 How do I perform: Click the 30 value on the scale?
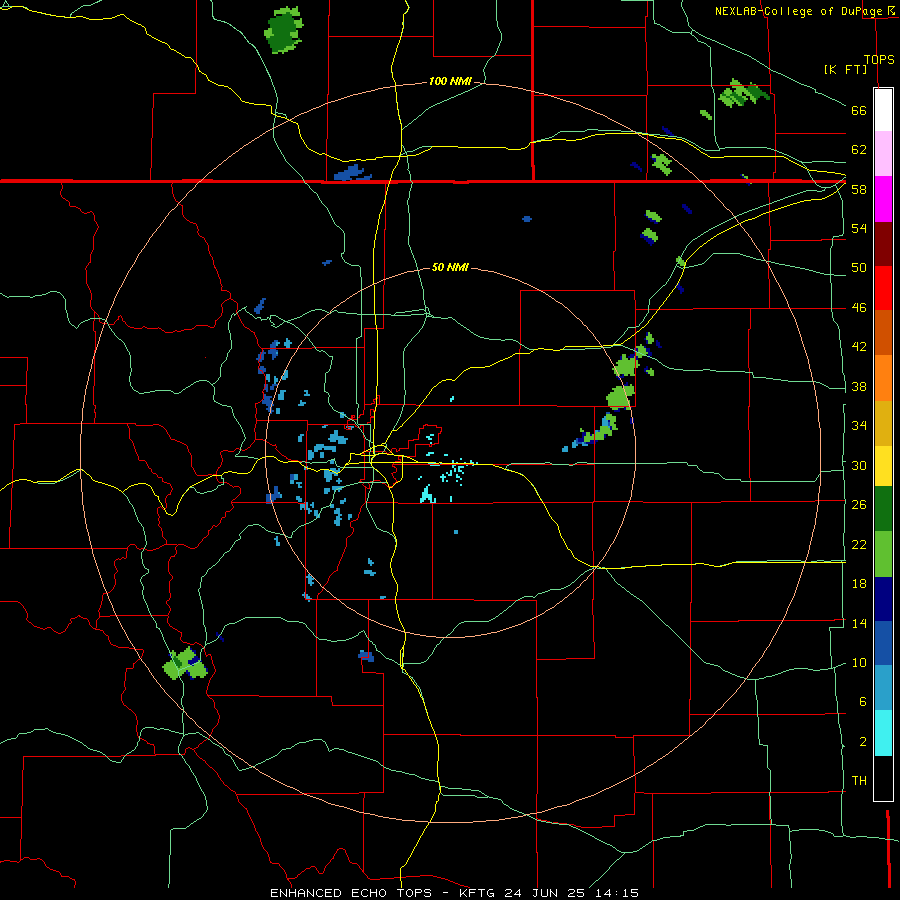[x=859, y=465]
